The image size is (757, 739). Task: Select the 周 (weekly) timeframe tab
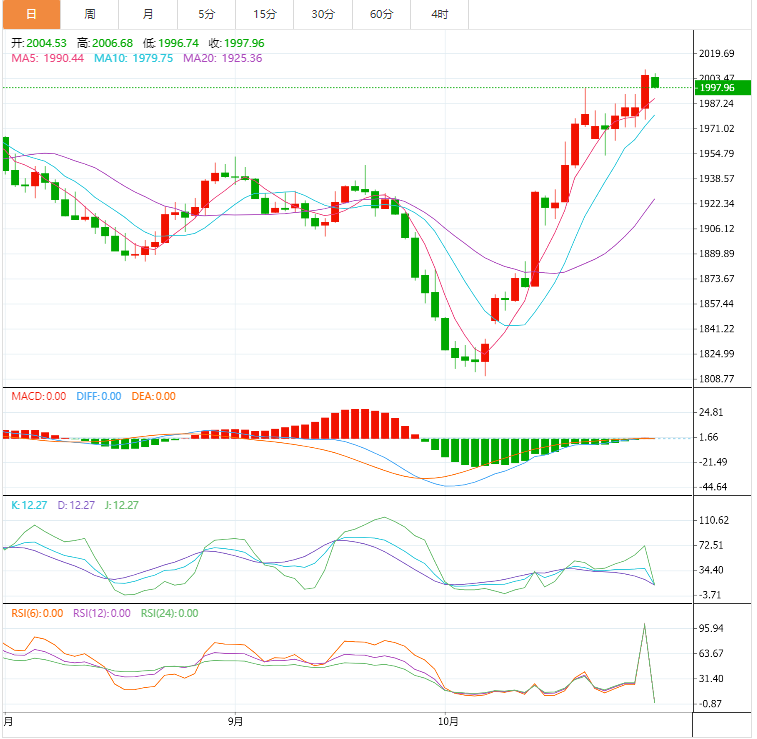90,14
